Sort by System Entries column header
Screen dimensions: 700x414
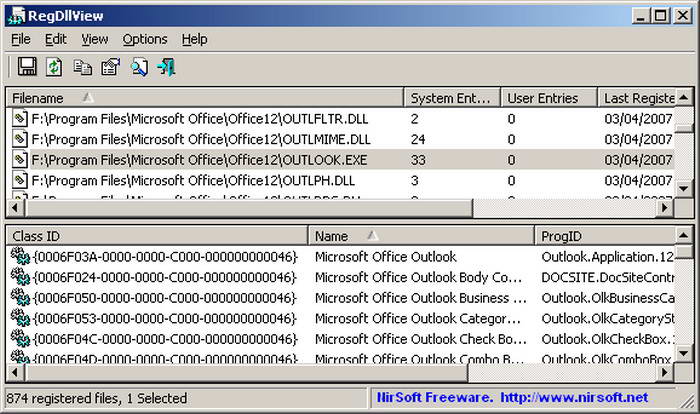coord(452,98)
